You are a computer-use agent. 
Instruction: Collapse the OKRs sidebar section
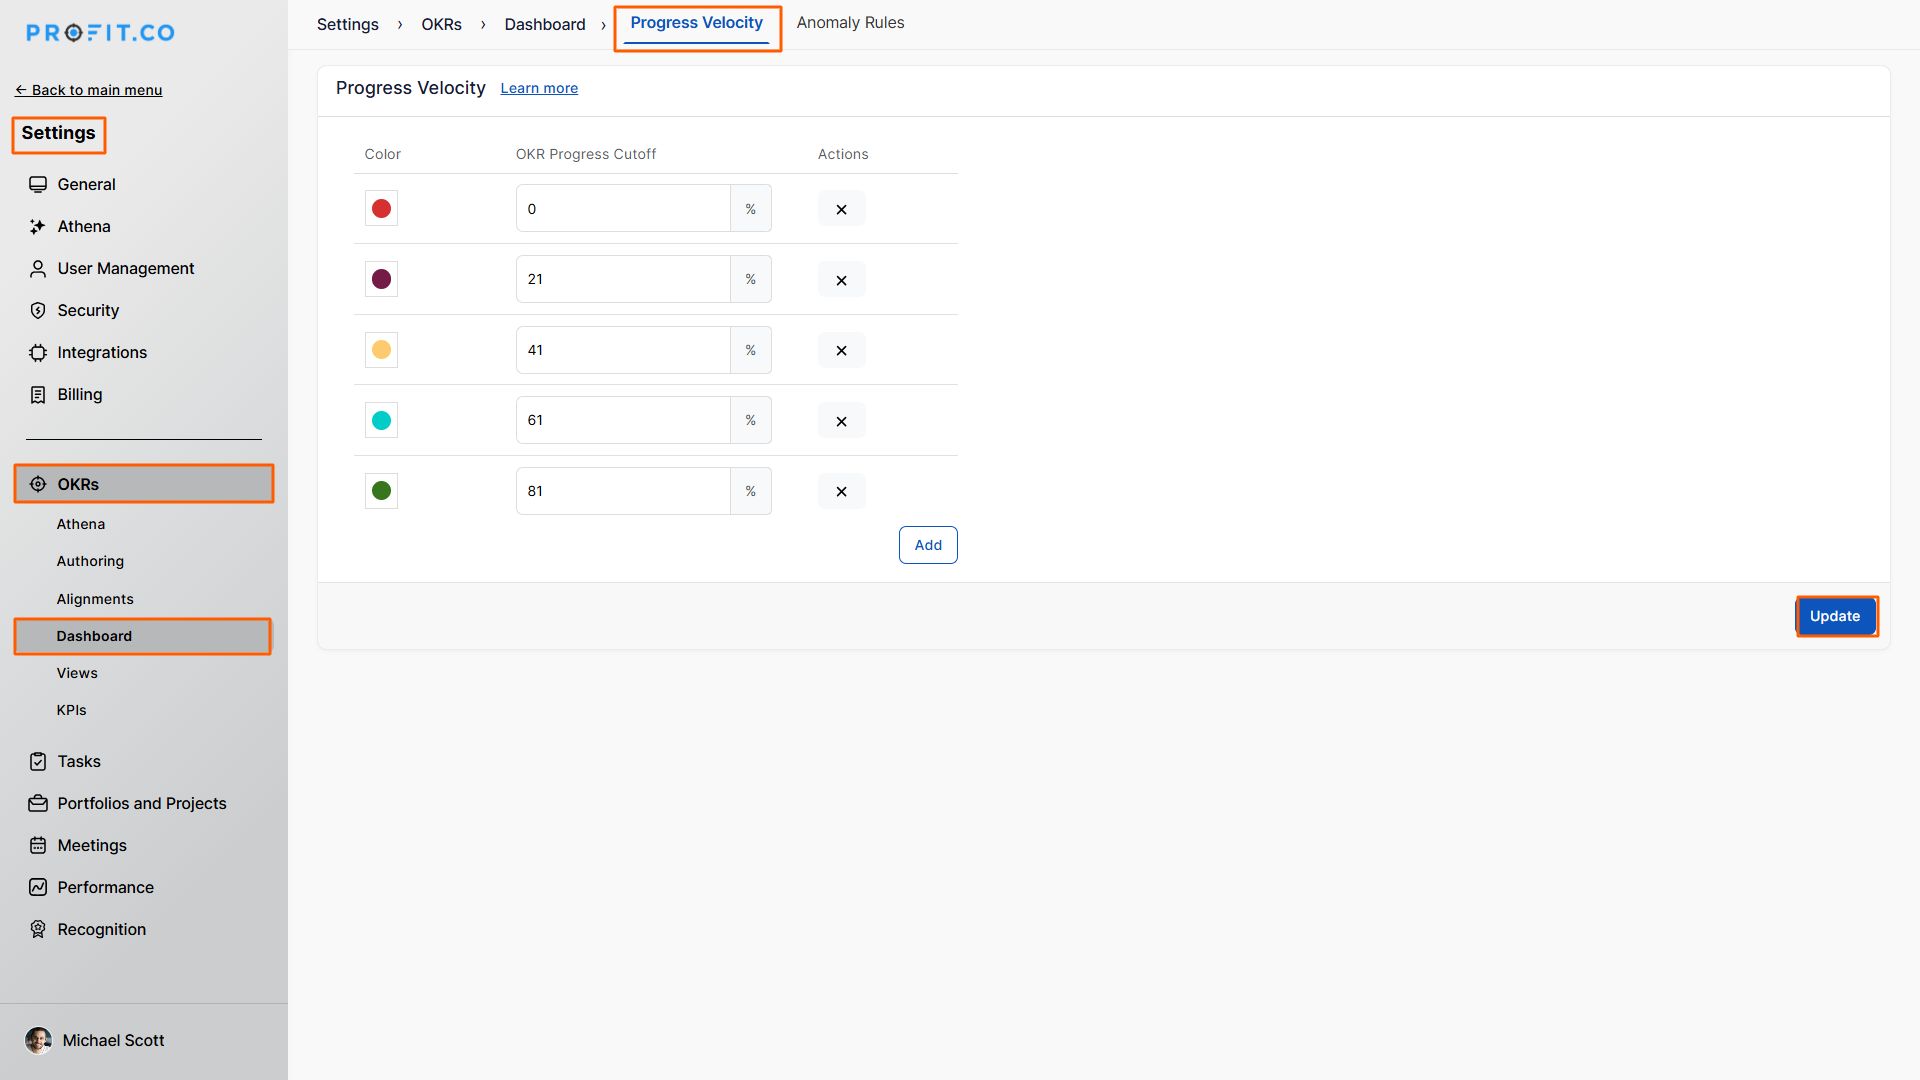tap(143, 484)
